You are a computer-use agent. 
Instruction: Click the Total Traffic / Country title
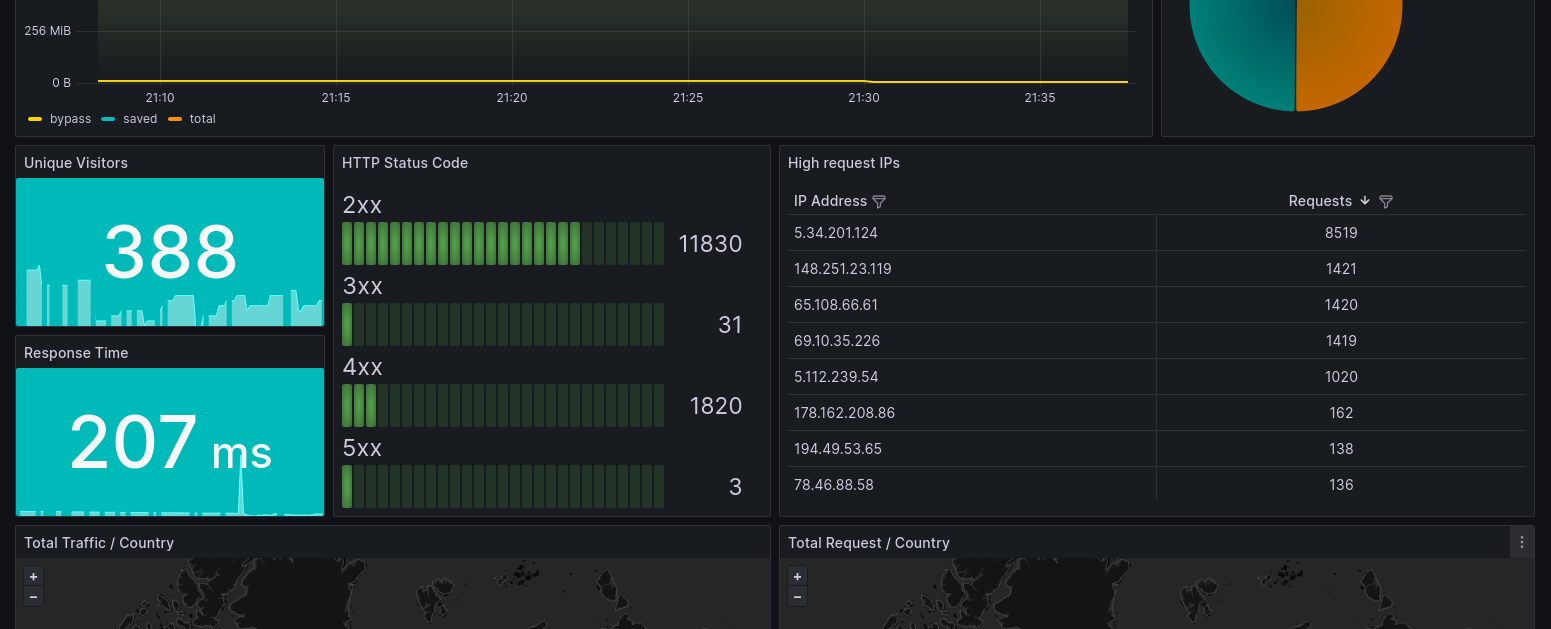click(x=99, y=543)
